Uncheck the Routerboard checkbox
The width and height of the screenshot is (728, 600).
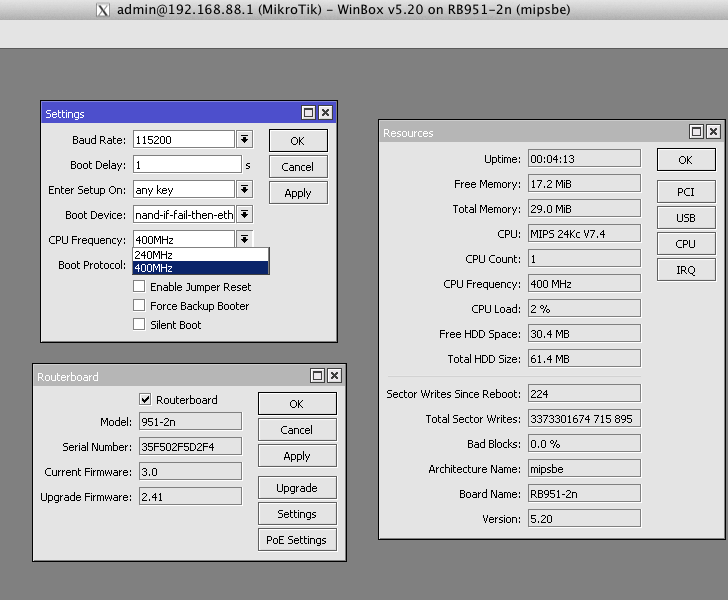[x=145, y=399]
